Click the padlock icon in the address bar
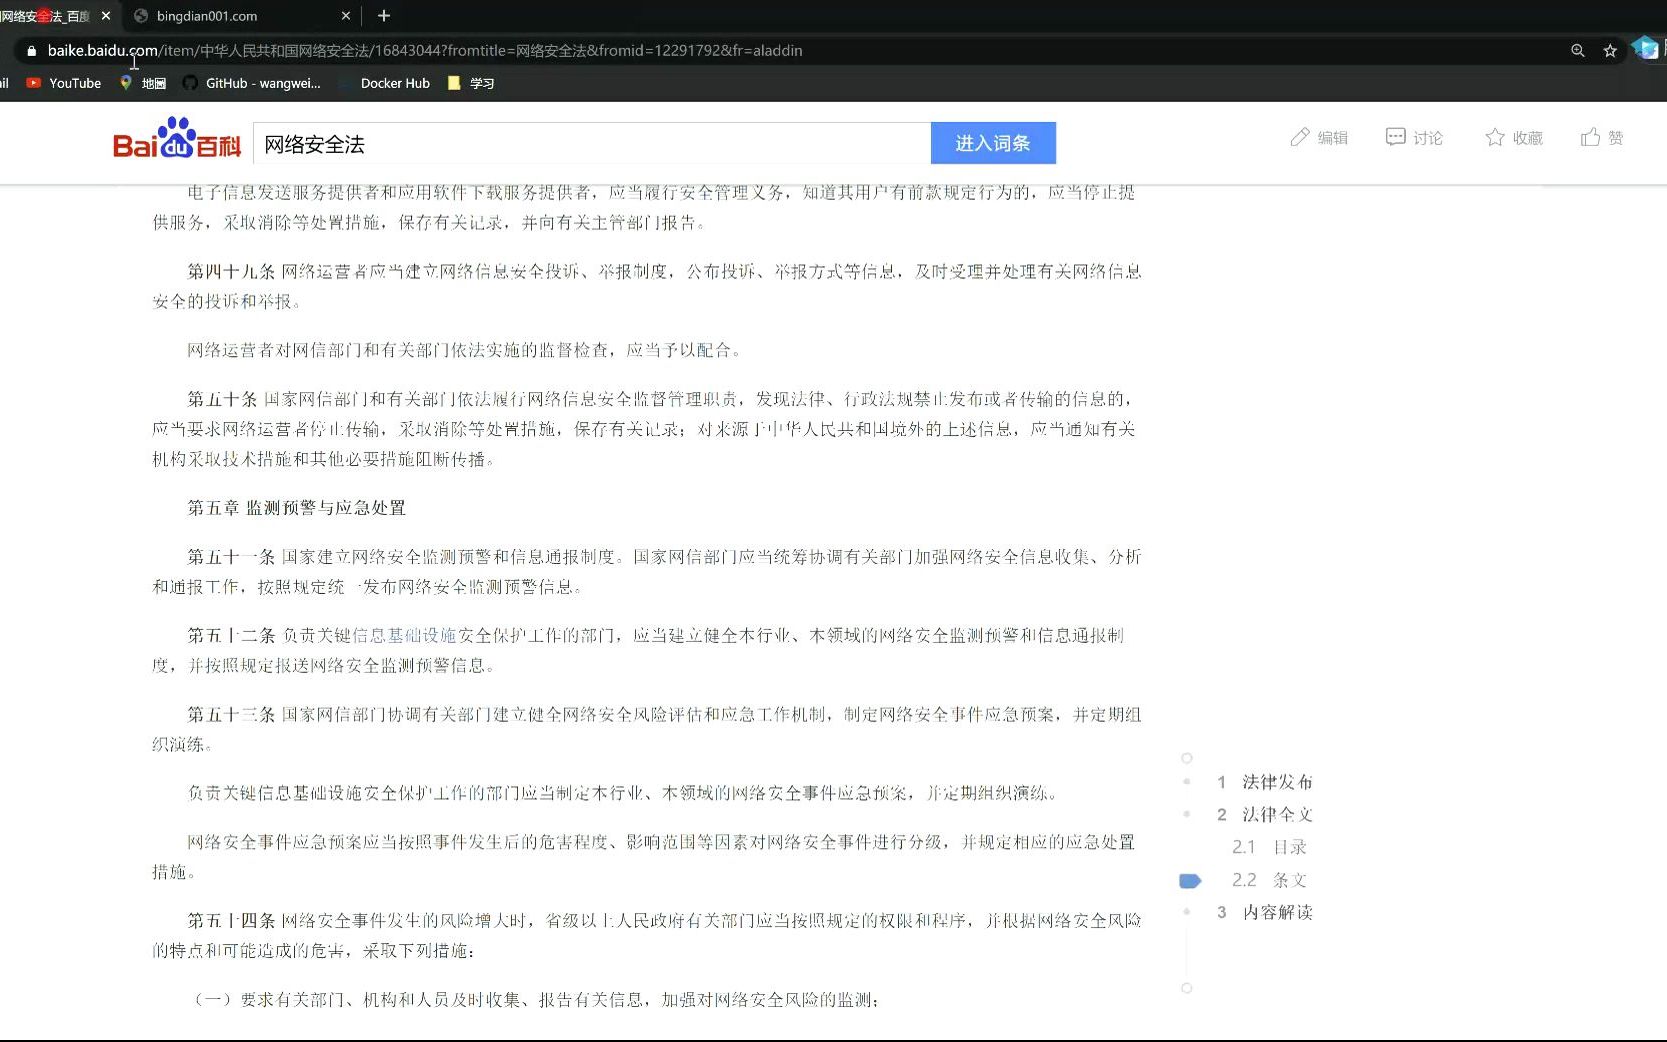This screenshot has width=1667, height=1042. (x=34, y=50)
